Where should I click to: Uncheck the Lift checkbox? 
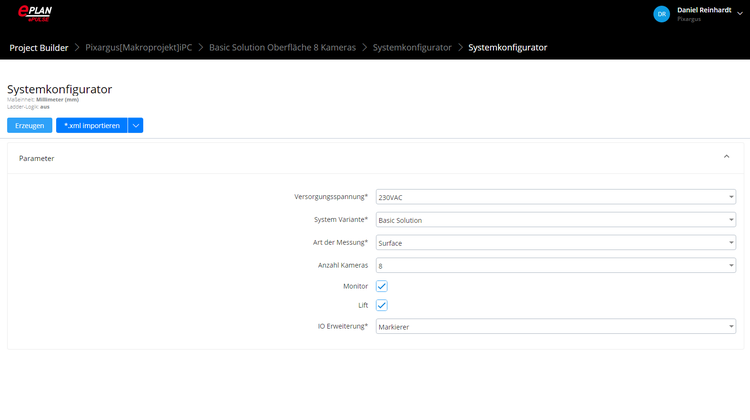382,305
